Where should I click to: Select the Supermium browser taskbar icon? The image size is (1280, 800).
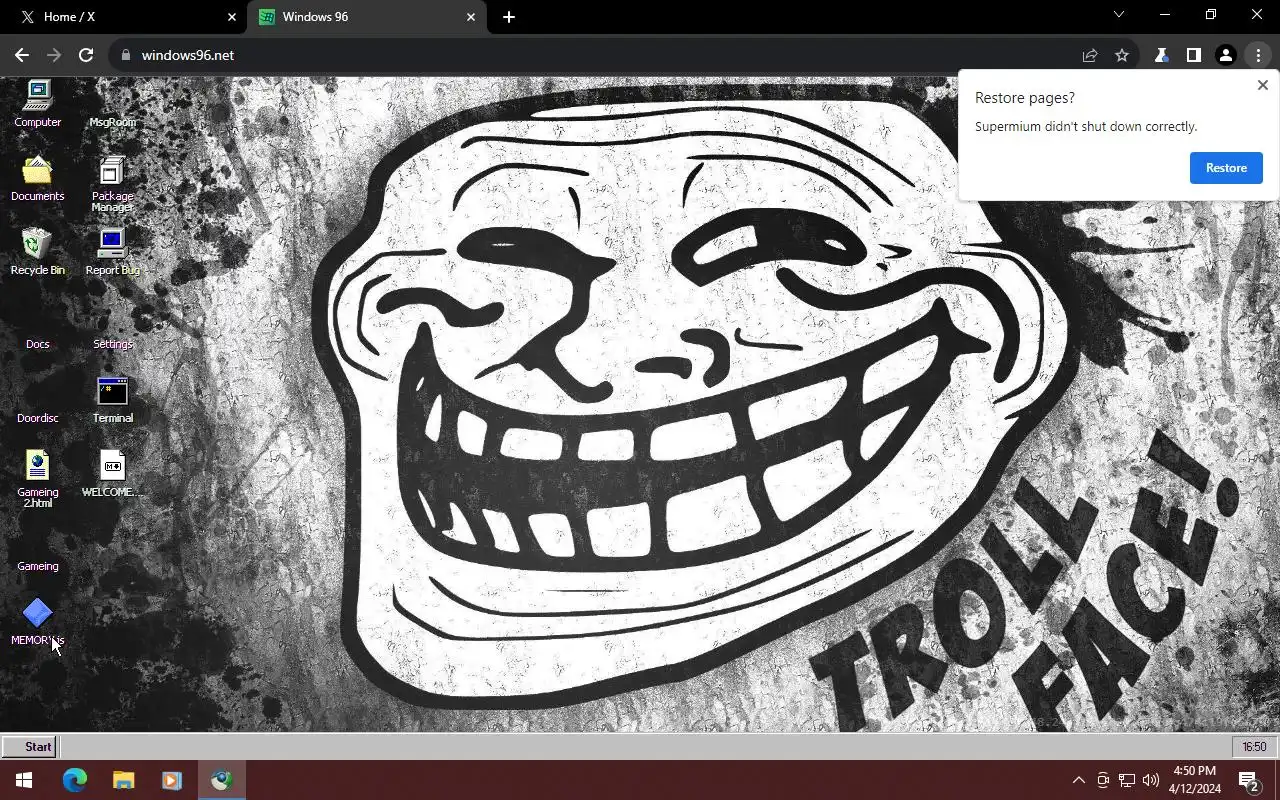[x=221, y=780]
